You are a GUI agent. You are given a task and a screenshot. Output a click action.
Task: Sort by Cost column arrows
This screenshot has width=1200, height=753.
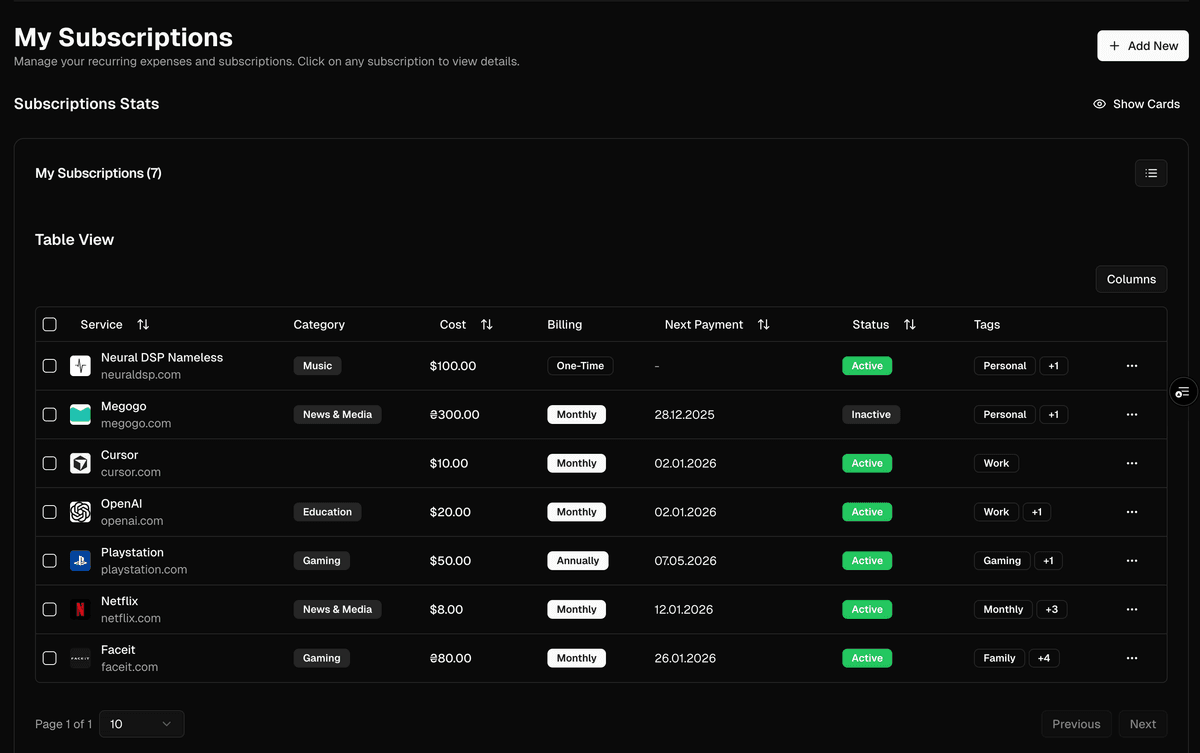tap(487, 325)
